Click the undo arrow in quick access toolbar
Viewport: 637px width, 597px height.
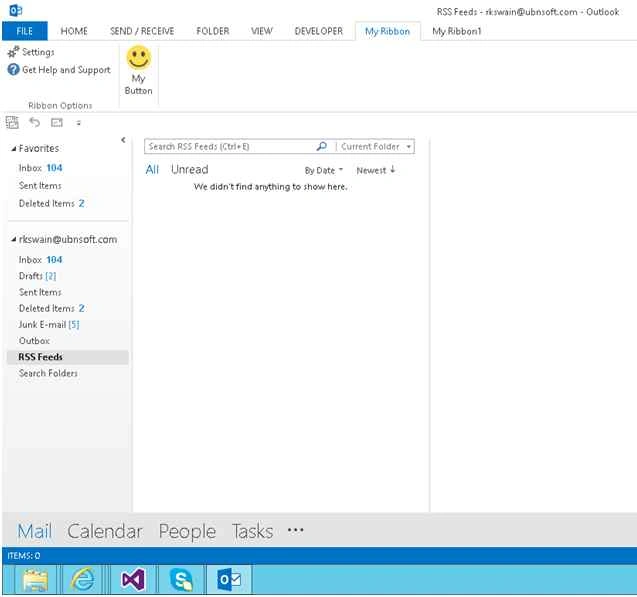[x=35, y=122]
